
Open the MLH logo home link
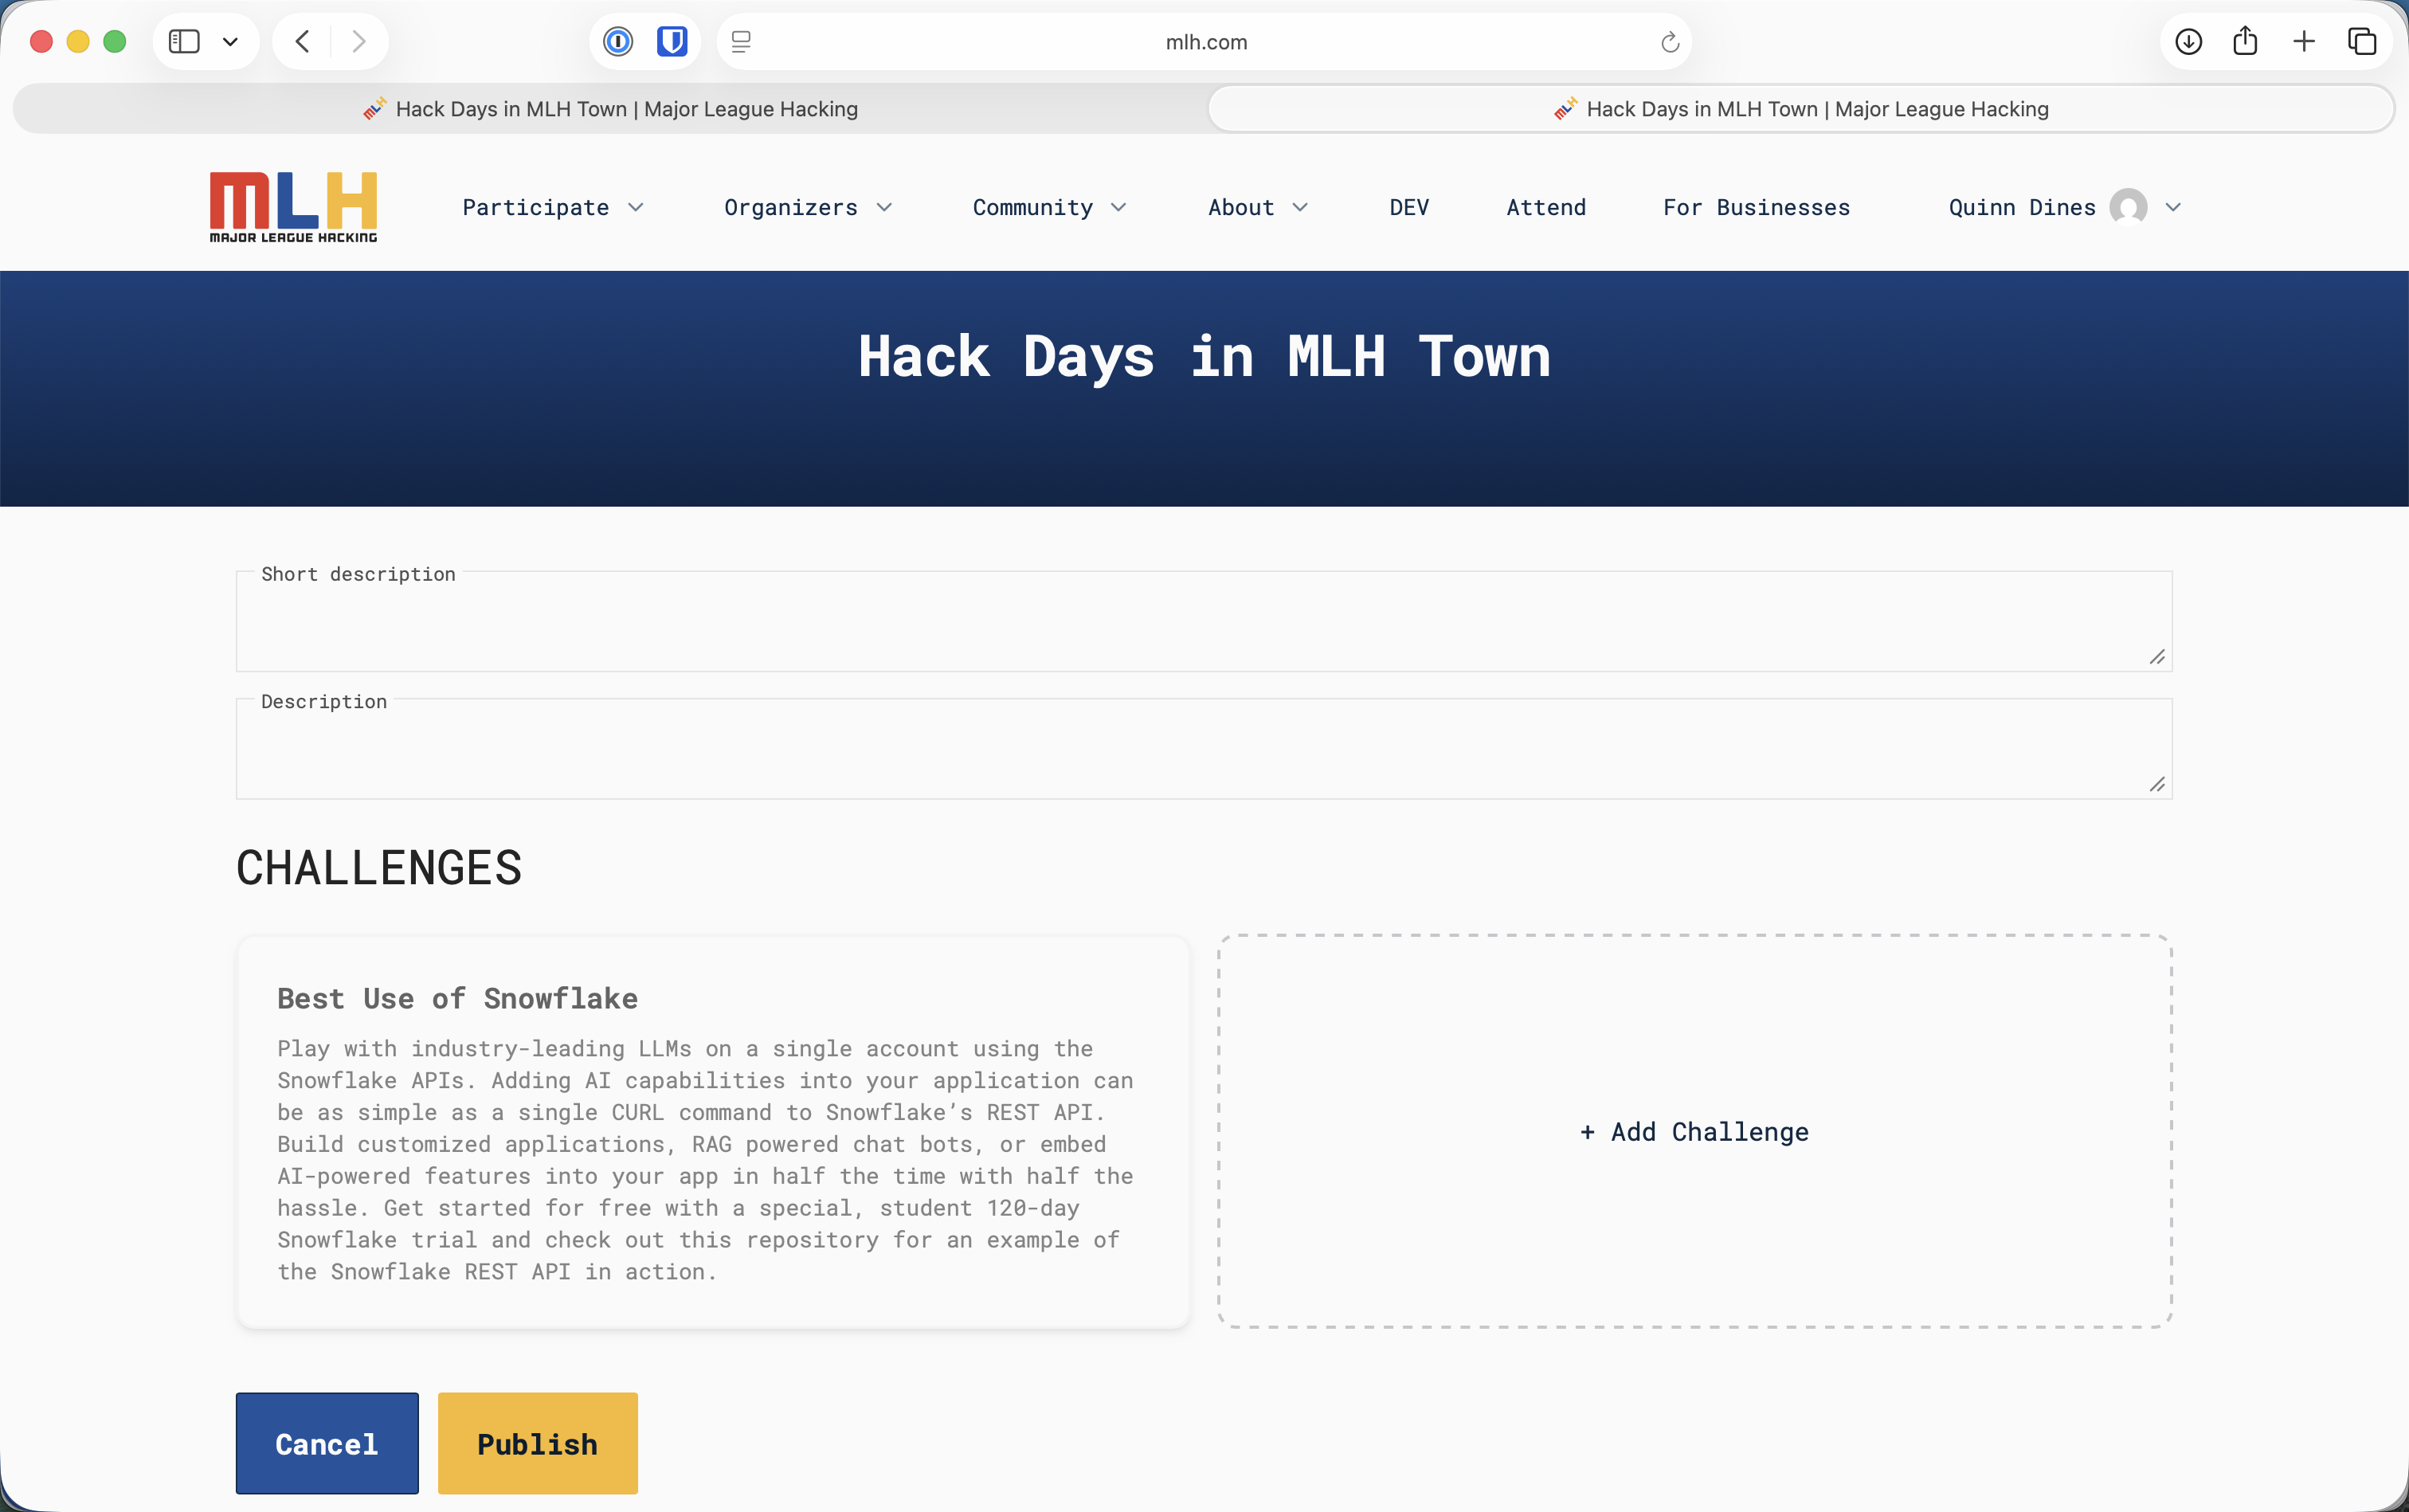293,207
